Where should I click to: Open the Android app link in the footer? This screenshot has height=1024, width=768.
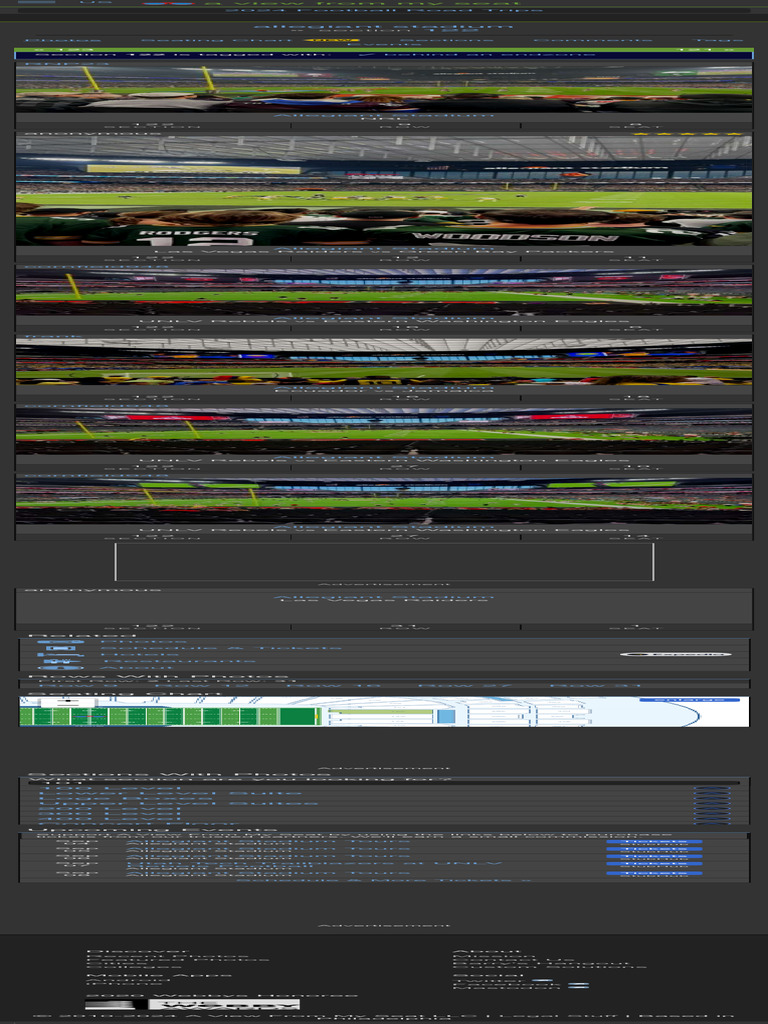[127, 980]
